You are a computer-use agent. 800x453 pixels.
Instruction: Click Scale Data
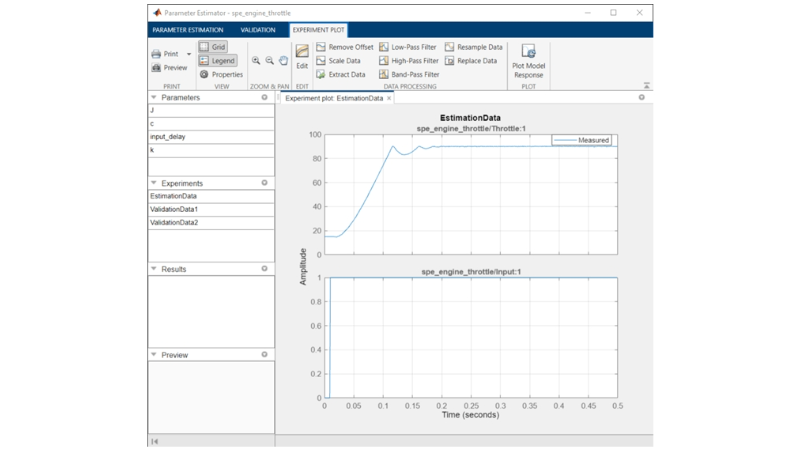[338, 61]
